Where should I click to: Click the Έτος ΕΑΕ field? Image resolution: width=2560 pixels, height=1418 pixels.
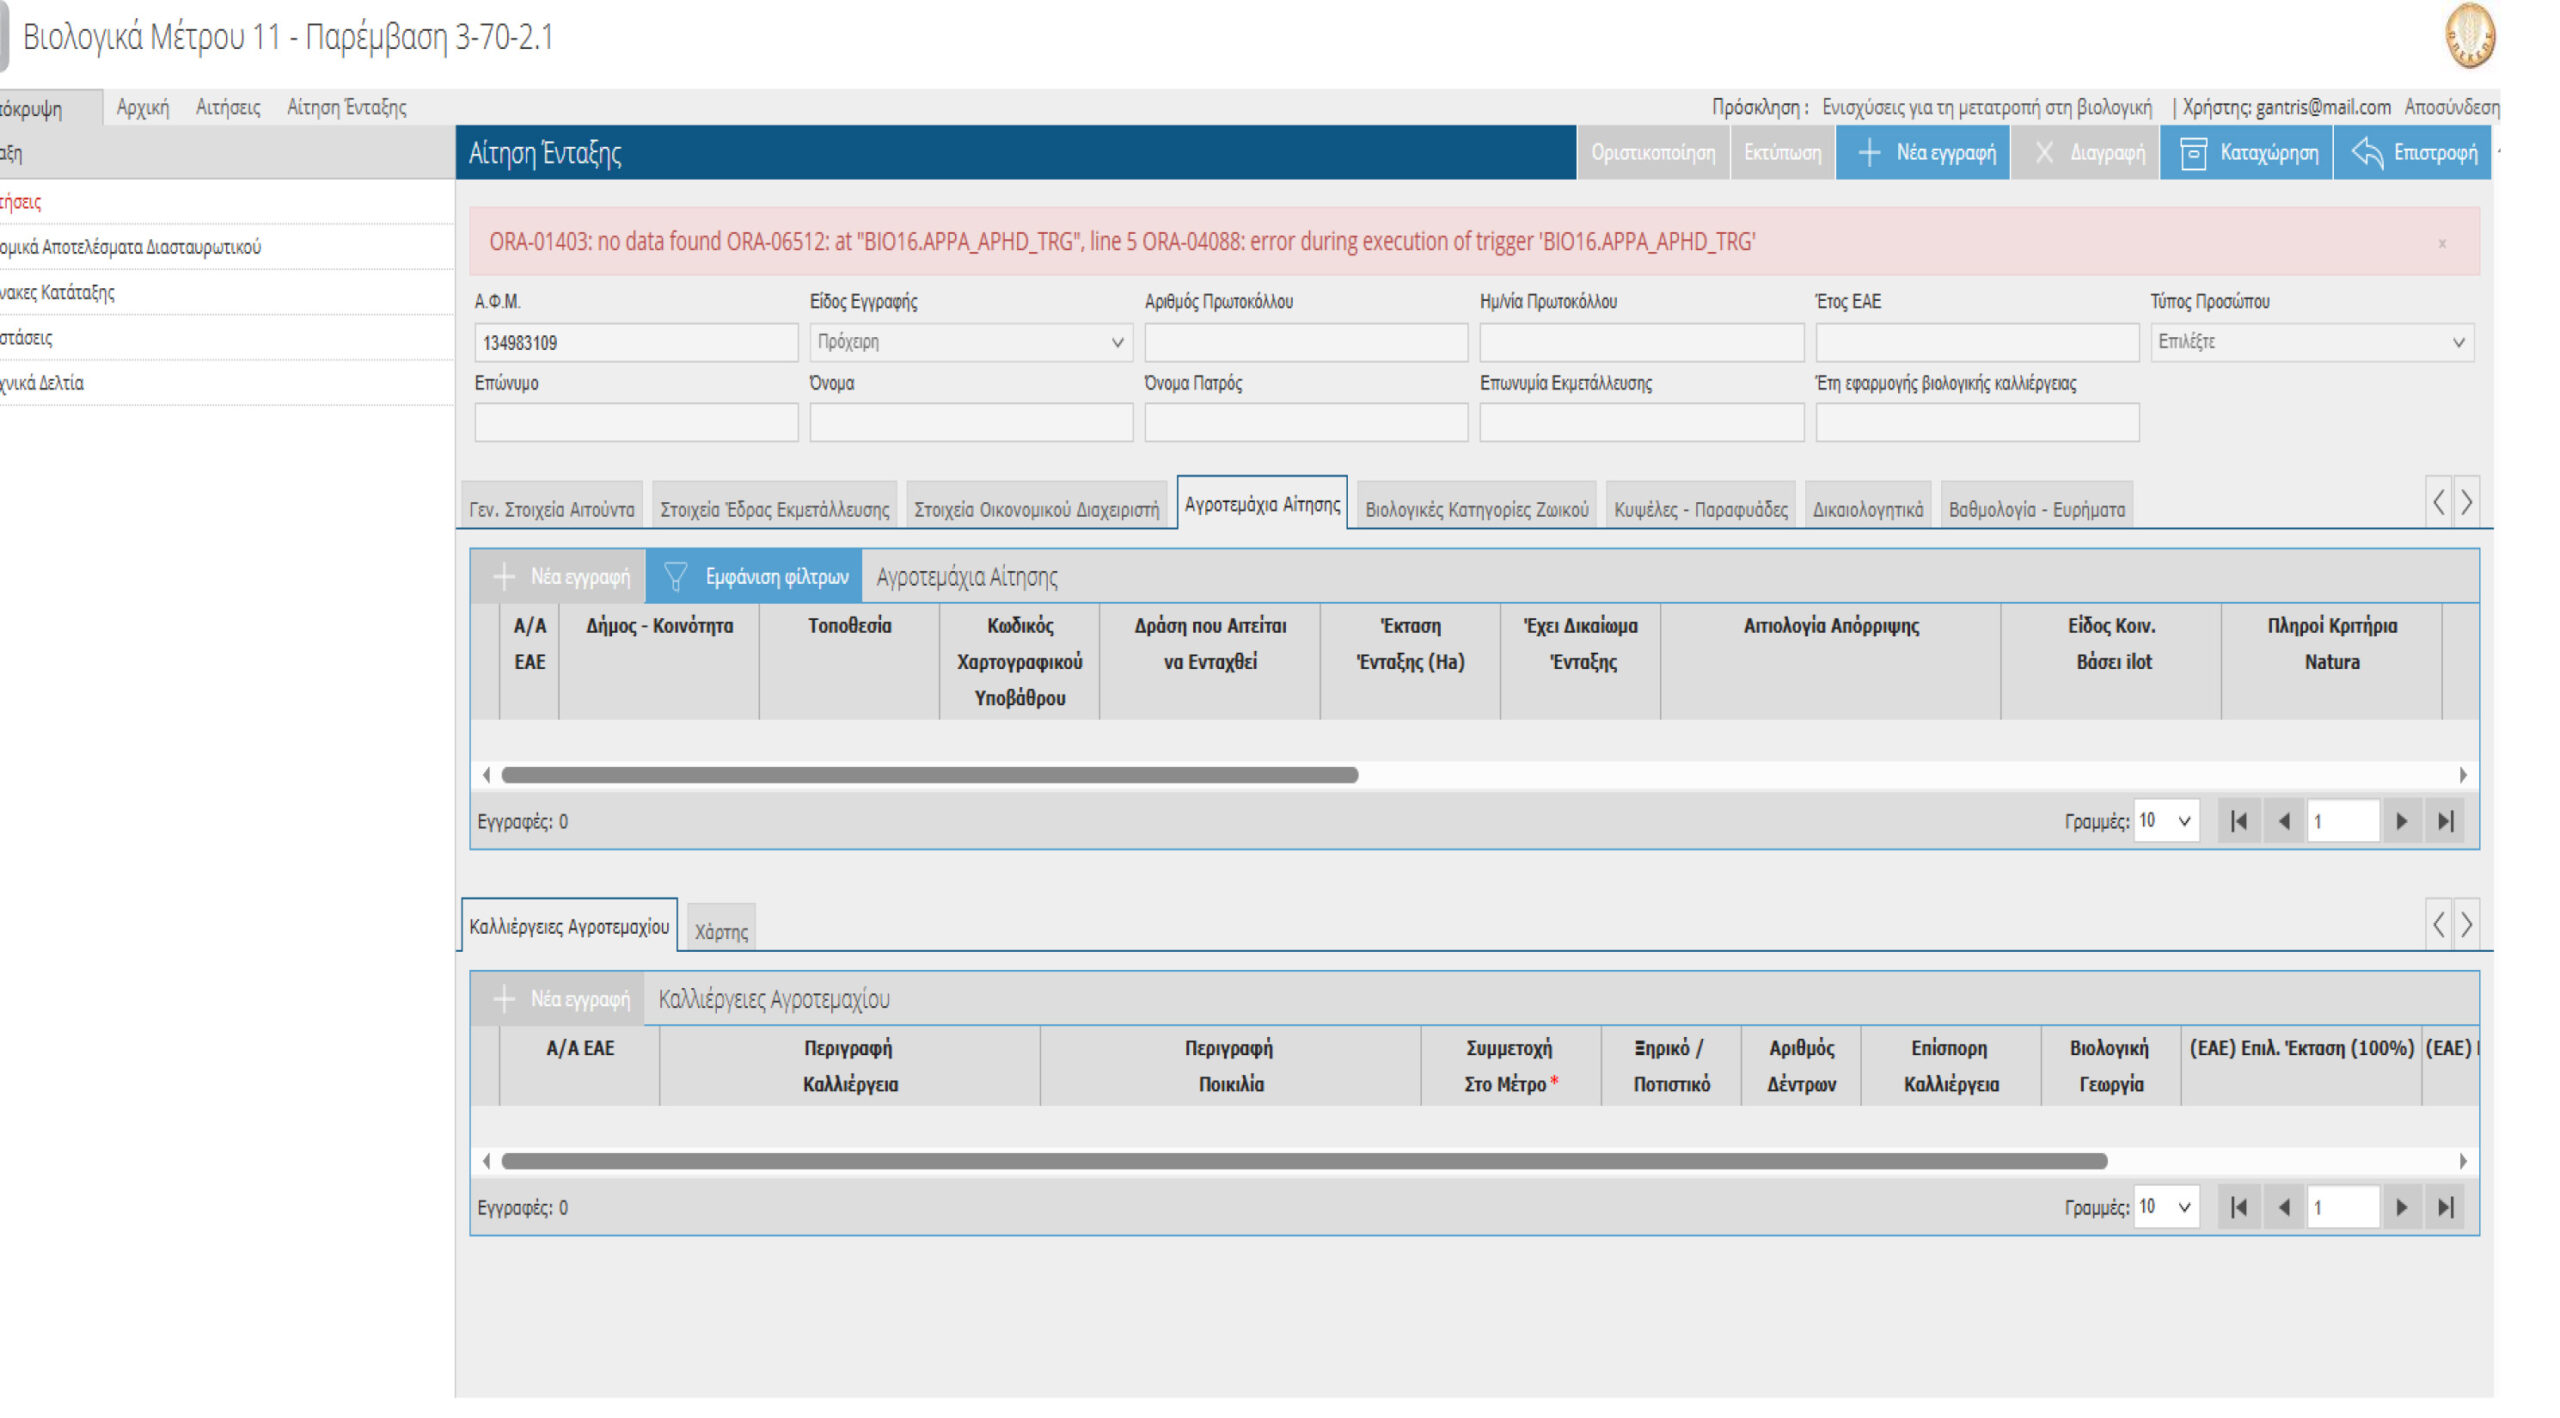pos(1977,343)
